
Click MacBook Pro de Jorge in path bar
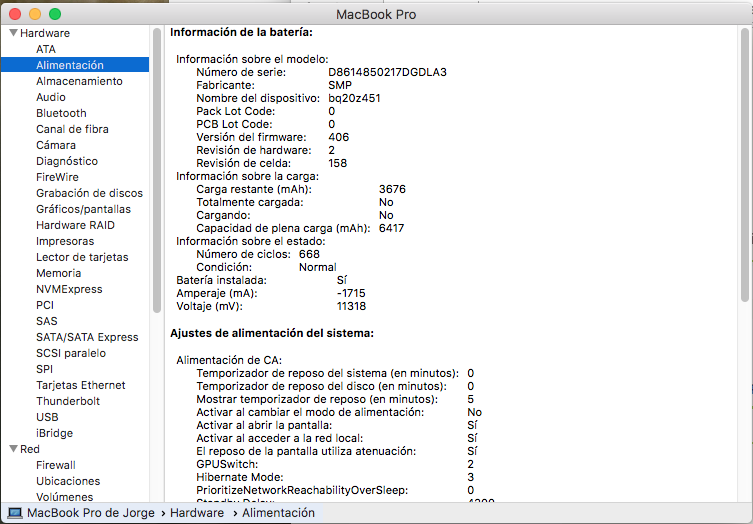click(91, 513)
